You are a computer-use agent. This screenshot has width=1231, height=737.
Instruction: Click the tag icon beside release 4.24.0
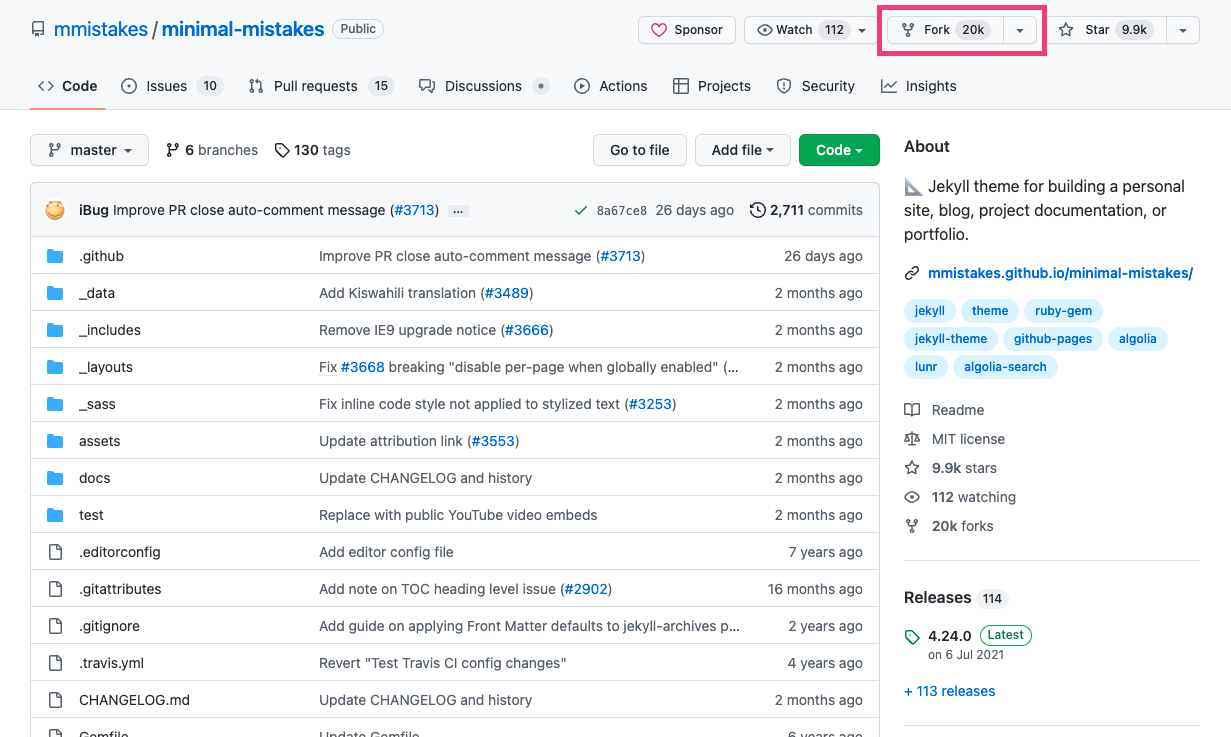(912, 637)
